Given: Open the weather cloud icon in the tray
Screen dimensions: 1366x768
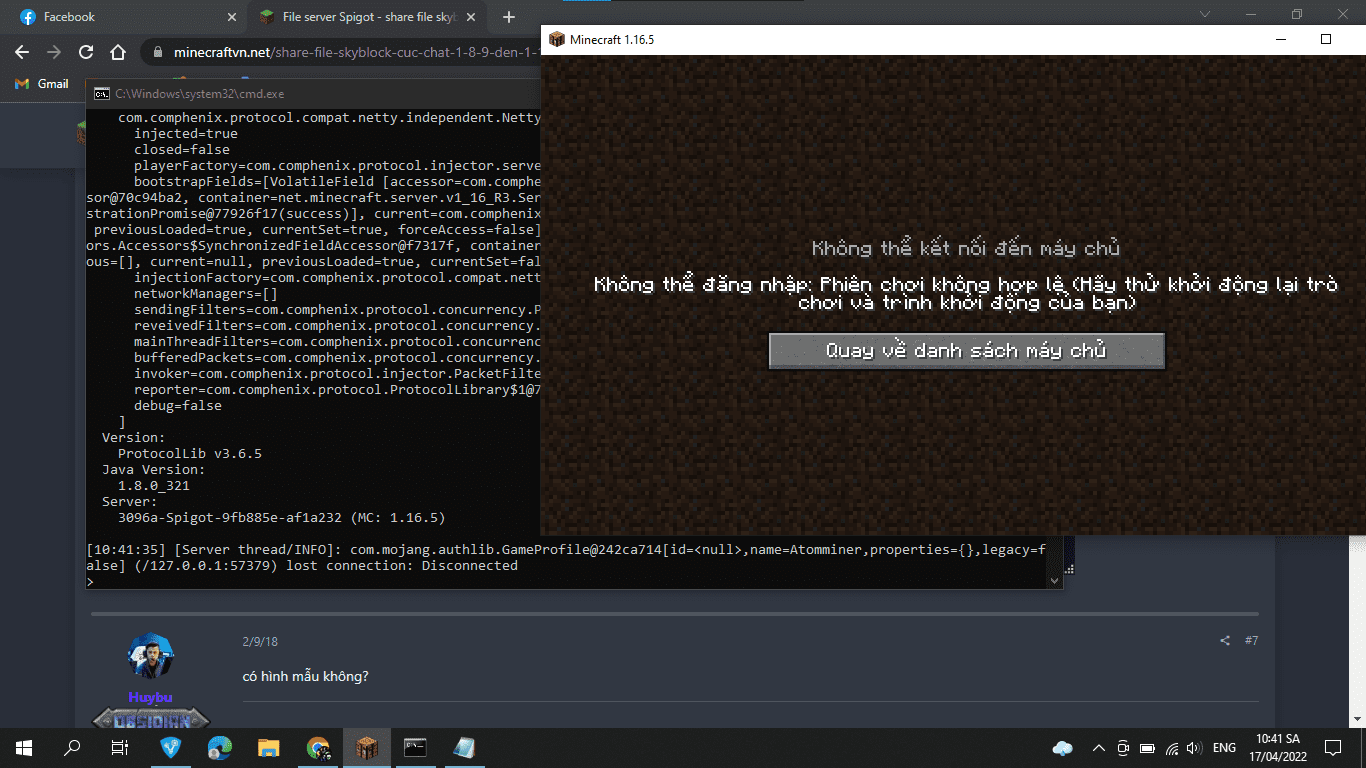Looking at the screenshot, I should tap(1063, 748).
